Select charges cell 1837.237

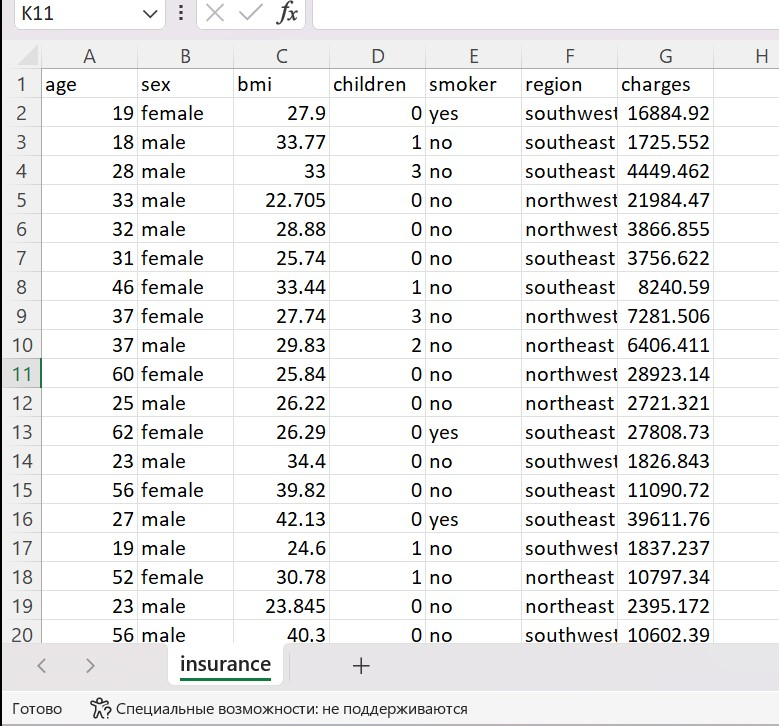[x=665, y=548]
